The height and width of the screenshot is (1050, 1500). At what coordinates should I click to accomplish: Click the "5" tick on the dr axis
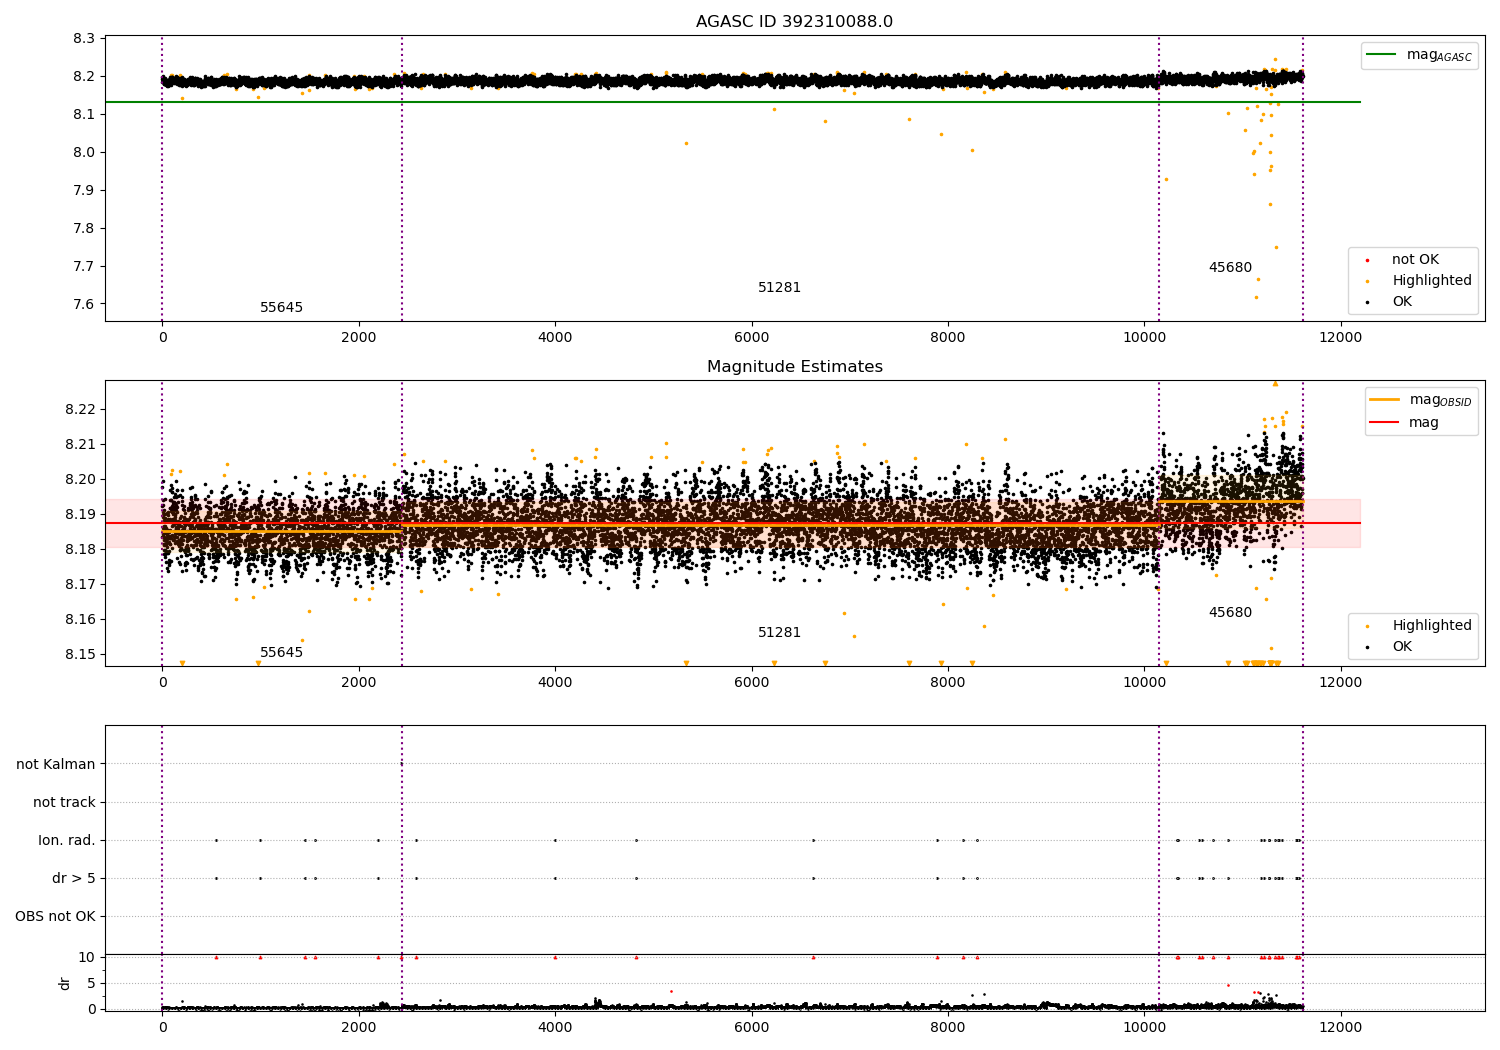pyautogui.click(x=91, y=984)
